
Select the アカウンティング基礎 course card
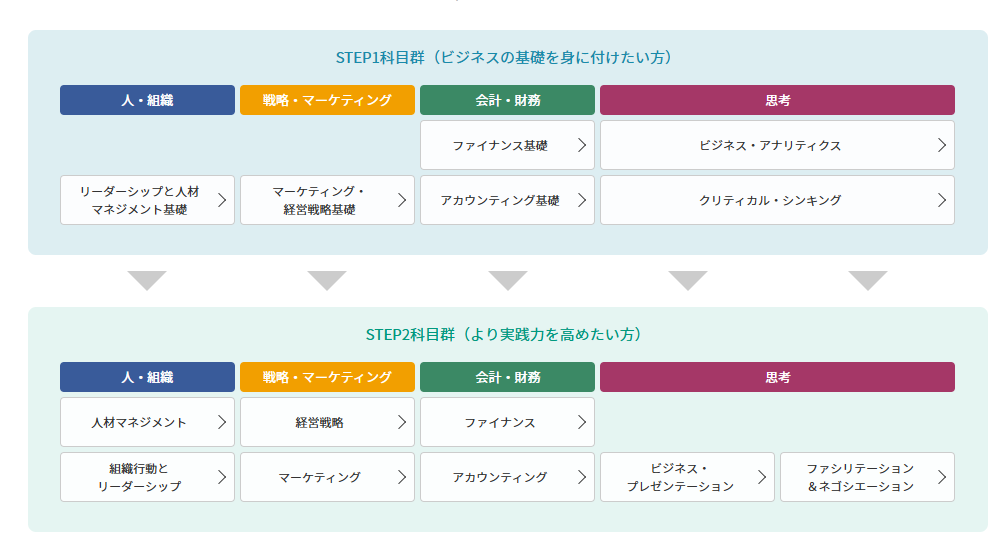point(507,200)
